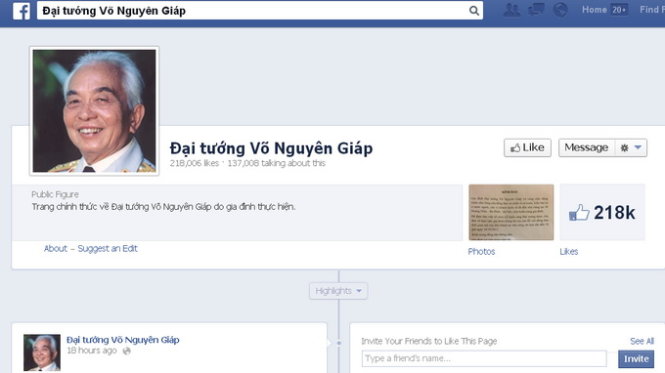
Task: Click the page title Đại tướng Võ Nguyên Giáp
Action: (x=271, y=148)
